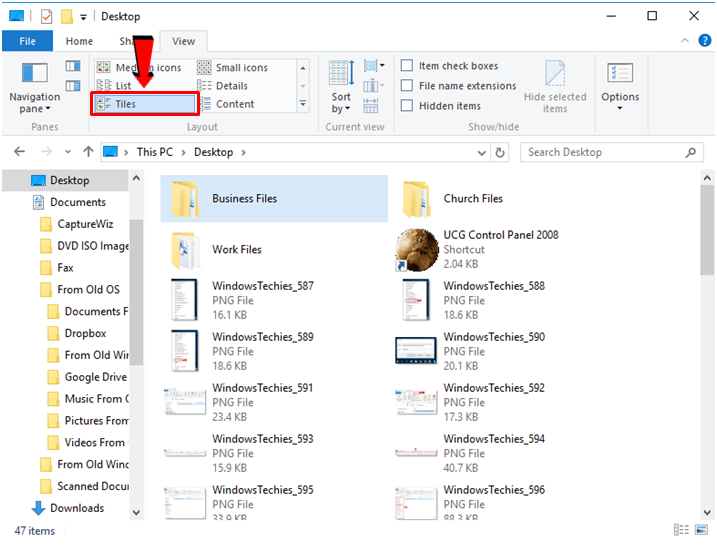Viewport: 717px width, 548px height.
Task: Select the List layout
Action: pos(114,86)
